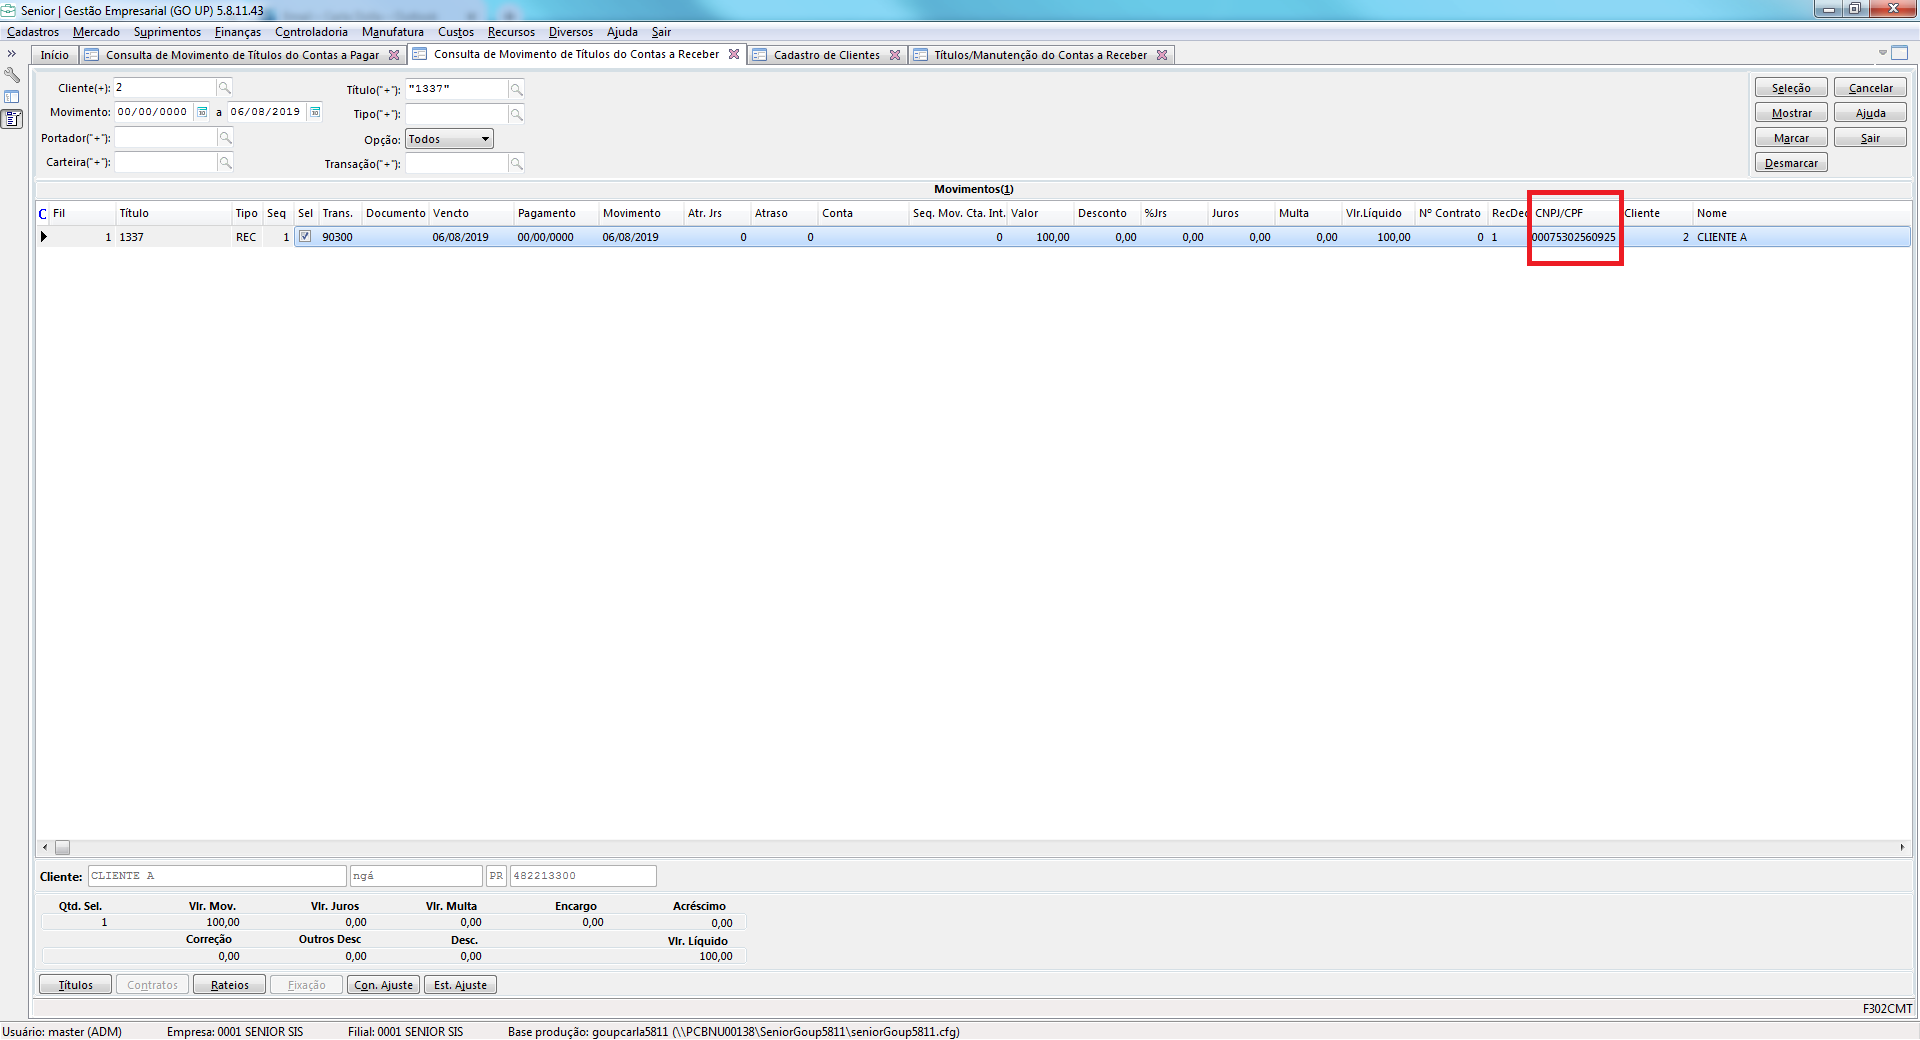This screenshot has width=1920, height=1040.
Task: Open the Movimento end date calendar picker
Action: tap(315, 112)
